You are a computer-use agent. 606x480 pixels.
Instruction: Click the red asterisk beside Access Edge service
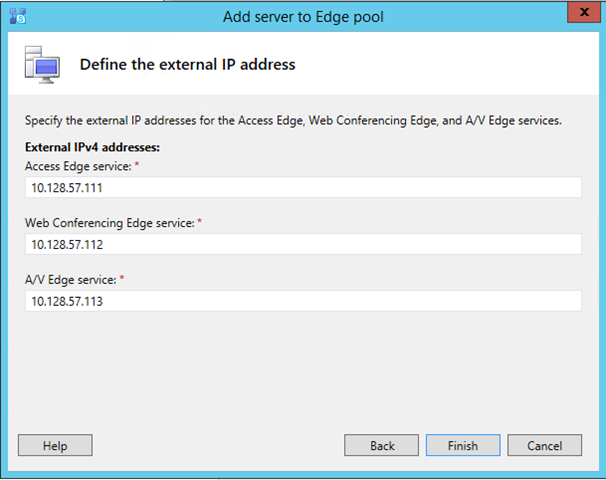click(136, 164)
